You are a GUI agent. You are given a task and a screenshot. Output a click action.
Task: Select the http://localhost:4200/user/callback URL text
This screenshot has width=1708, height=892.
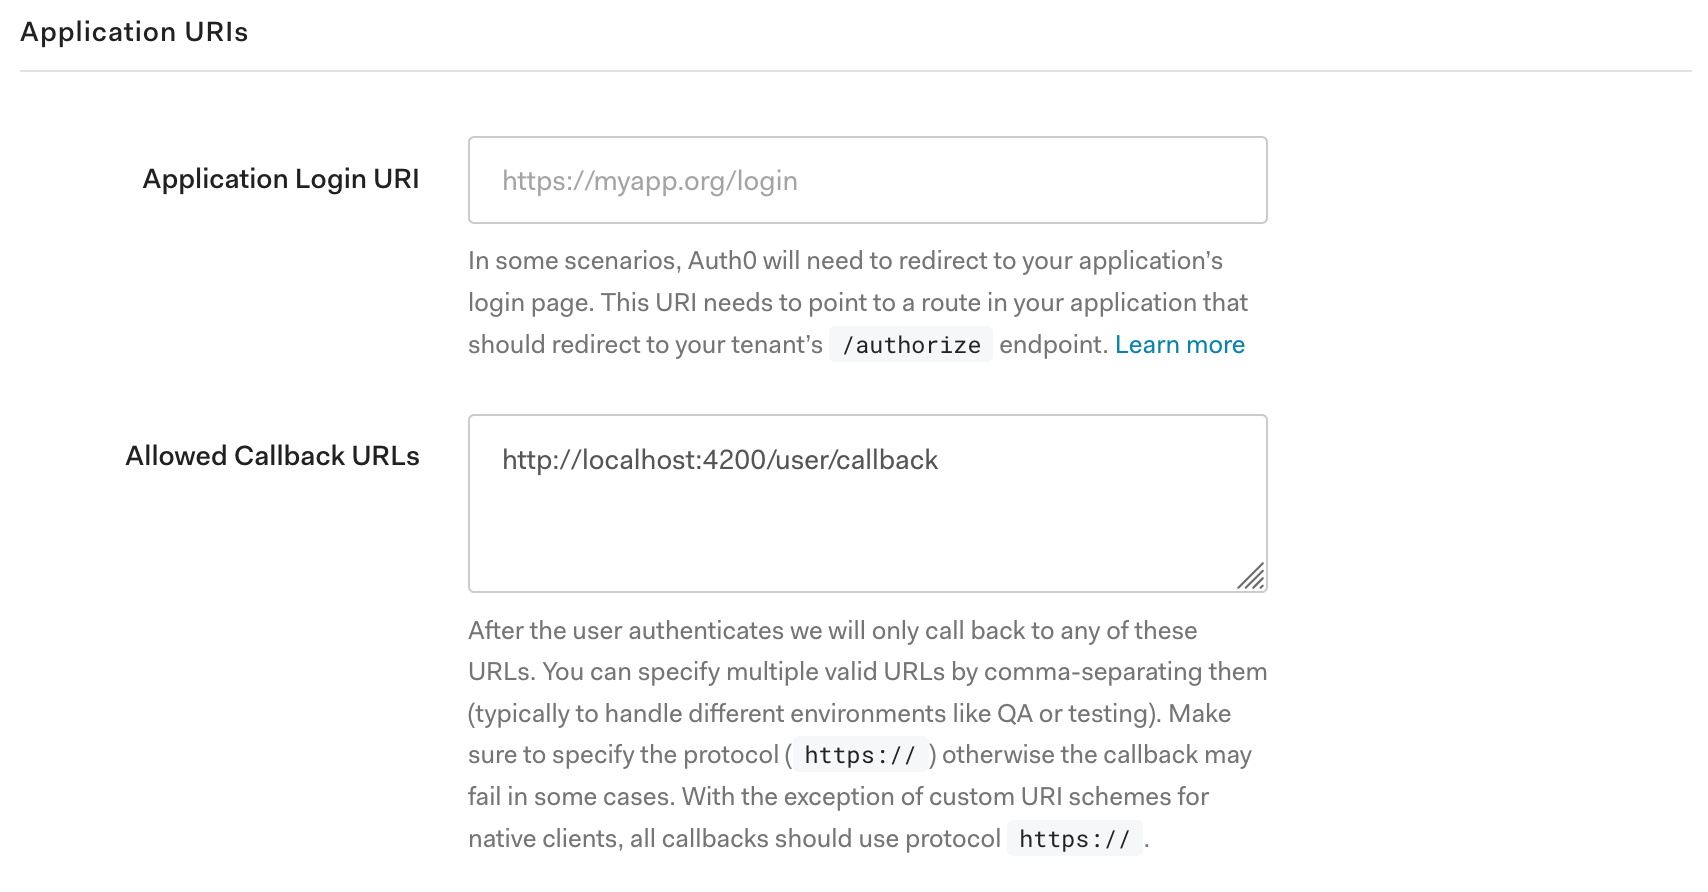[x=719, y=460]
